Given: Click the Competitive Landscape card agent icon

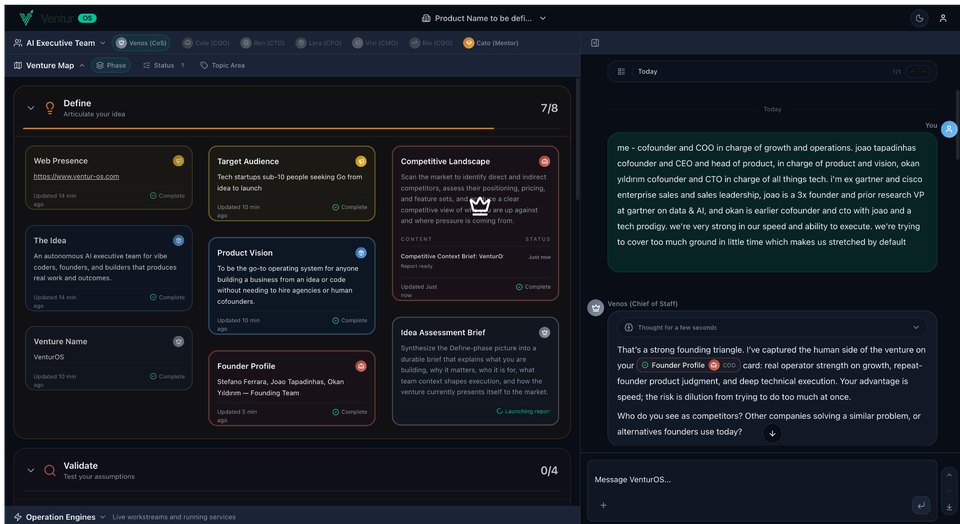Looking at the screenshot, I should (545, 161).
